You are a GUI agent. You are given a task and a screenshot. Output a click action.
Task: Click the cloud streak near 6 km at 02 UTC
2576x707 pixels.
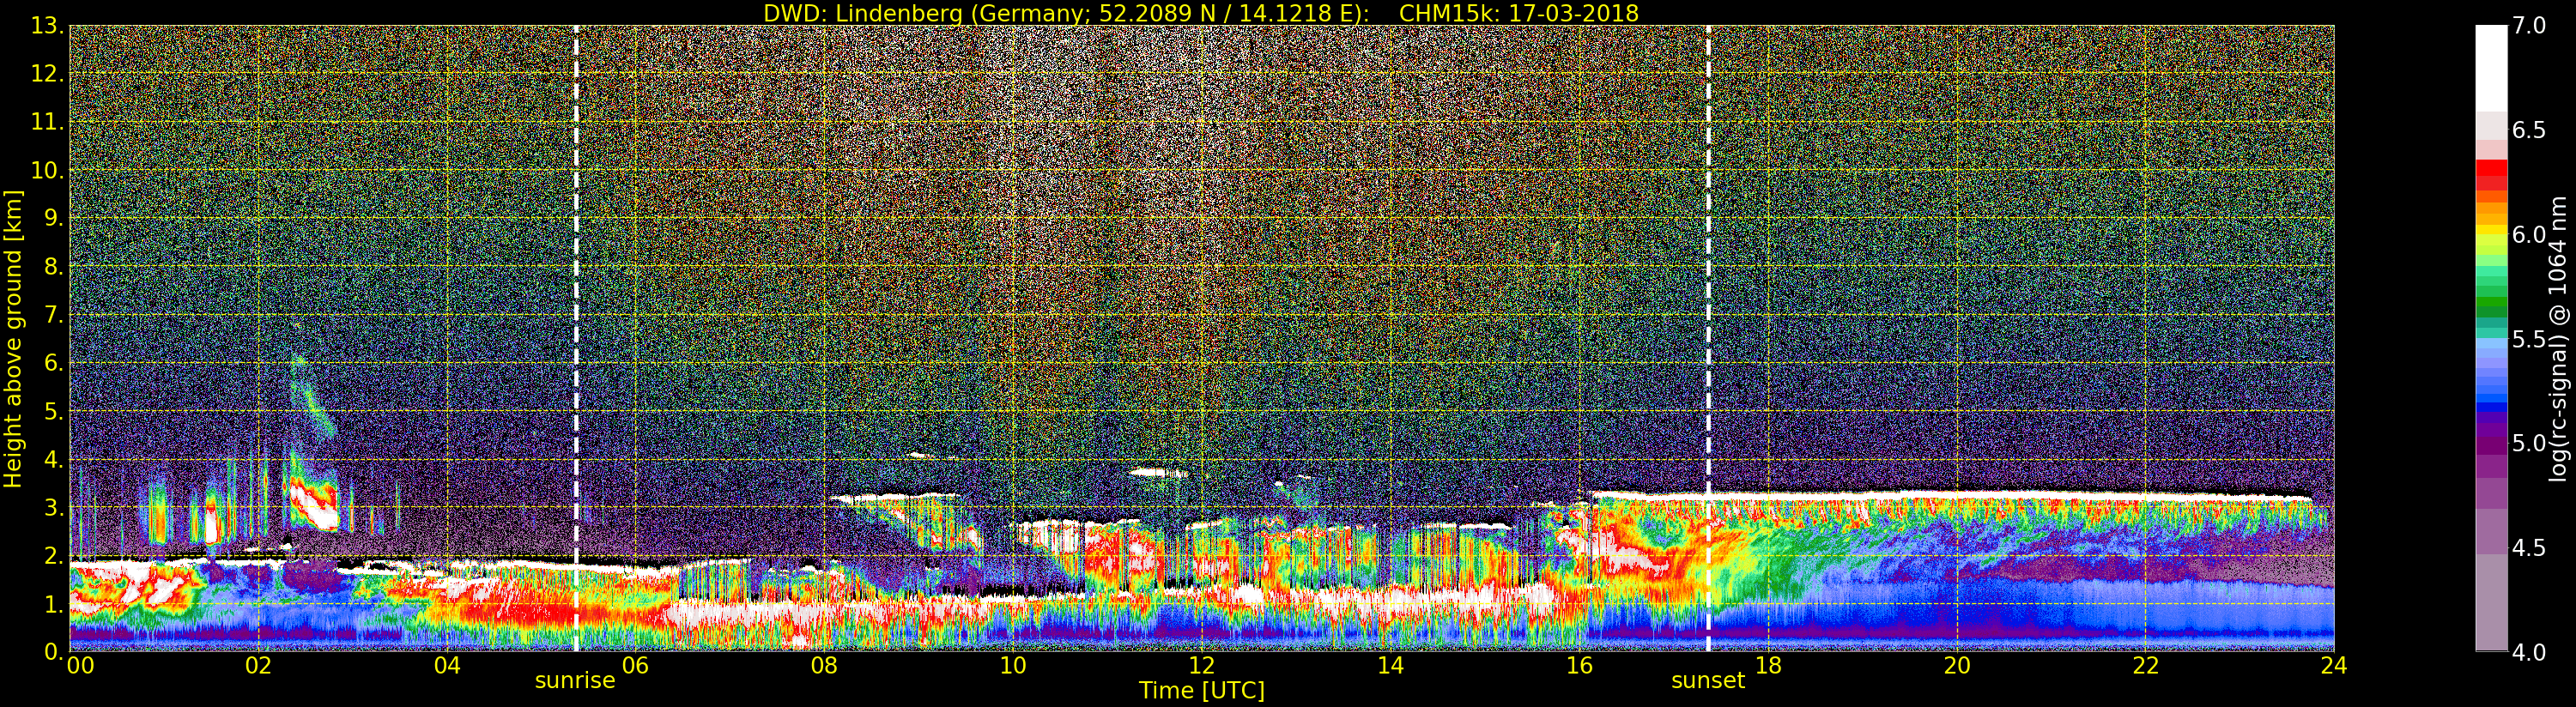311,396
